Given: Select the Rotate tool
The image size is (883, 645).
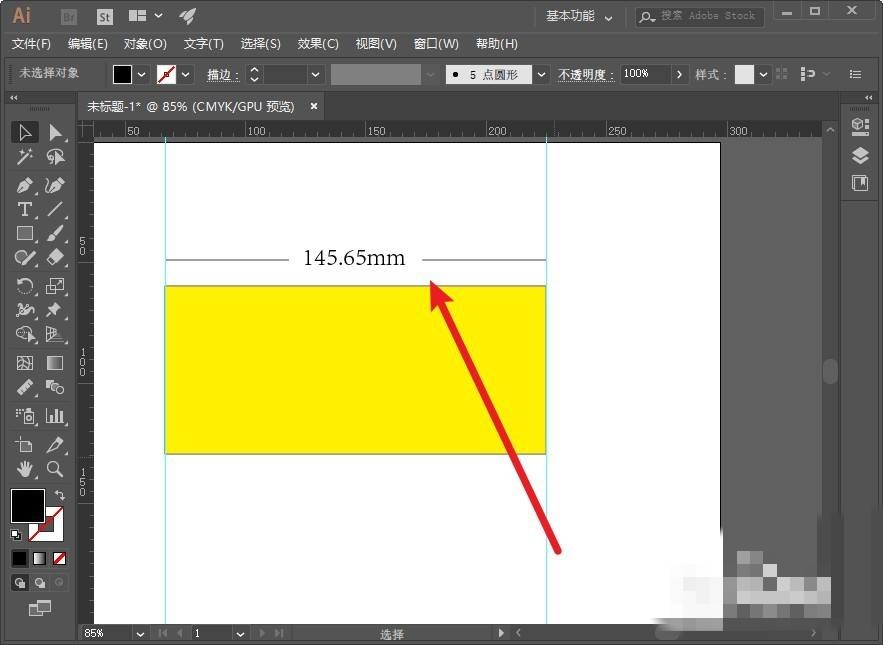Looking at the screenshot, I should pyautogui.click(x=25, y=286).
